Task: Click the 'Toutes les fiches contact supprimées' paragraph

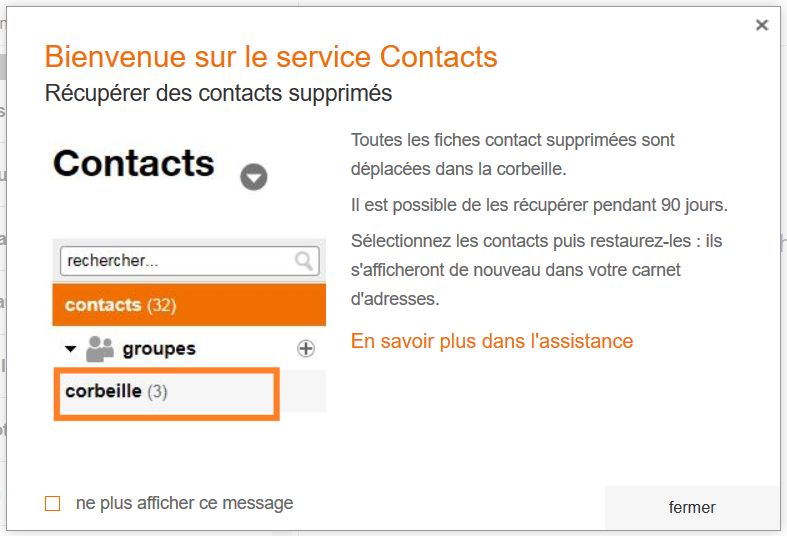Action: pos(513,152)
